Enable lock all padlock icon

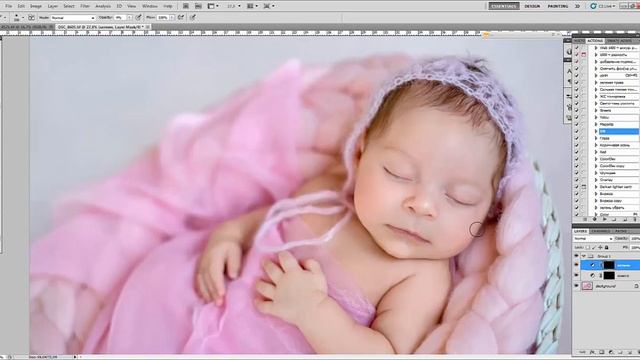pos(607,247)
